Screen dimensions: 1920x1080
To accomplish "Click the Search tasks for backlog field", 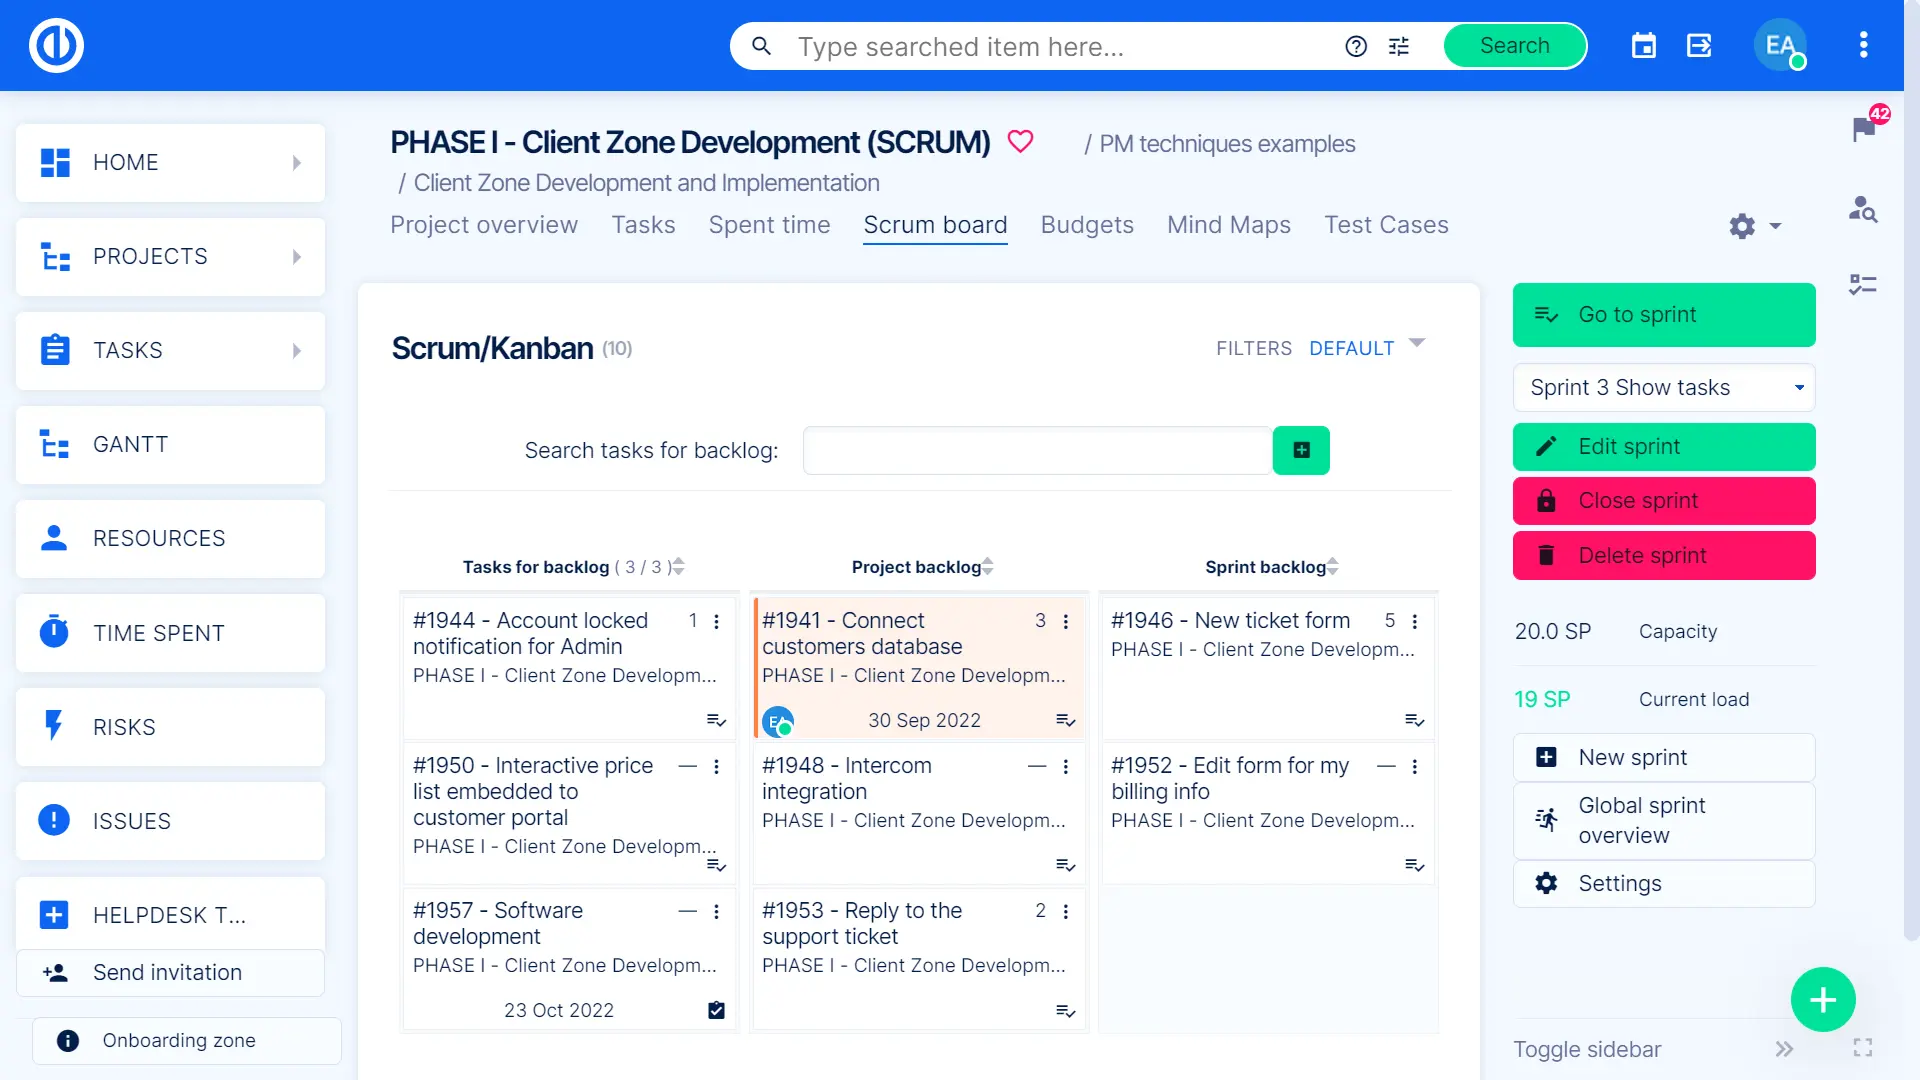I will pyautogui.click(x=1037, y=451).
